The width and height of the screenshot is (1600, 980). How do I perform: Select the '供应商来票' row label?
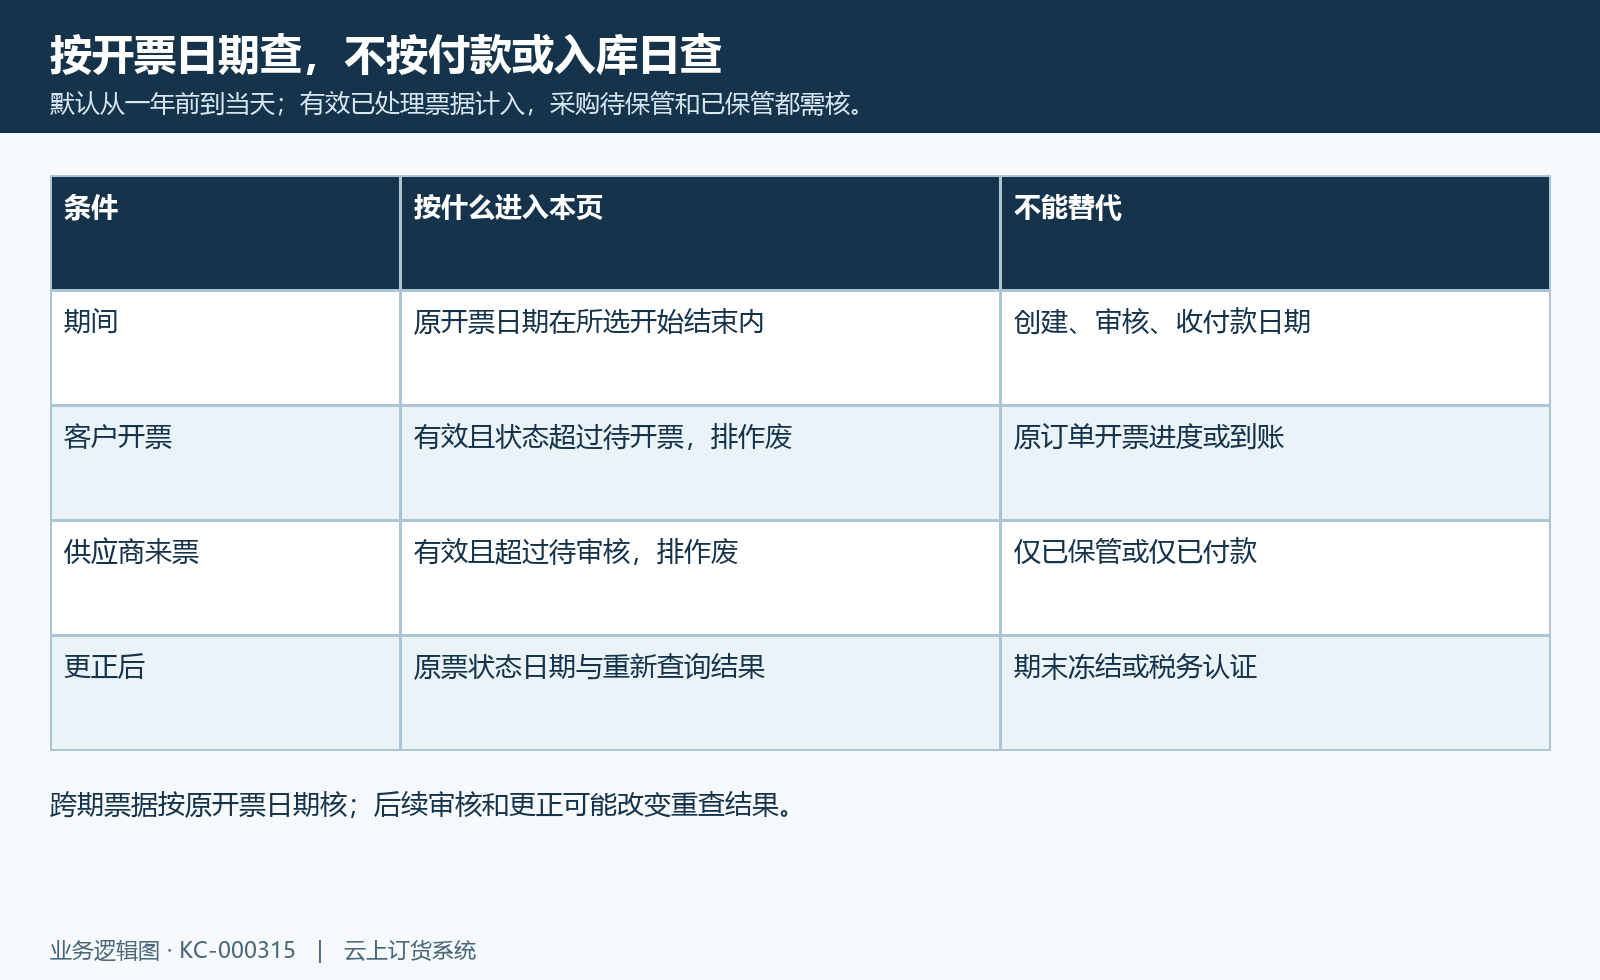(x=226, y=578)
